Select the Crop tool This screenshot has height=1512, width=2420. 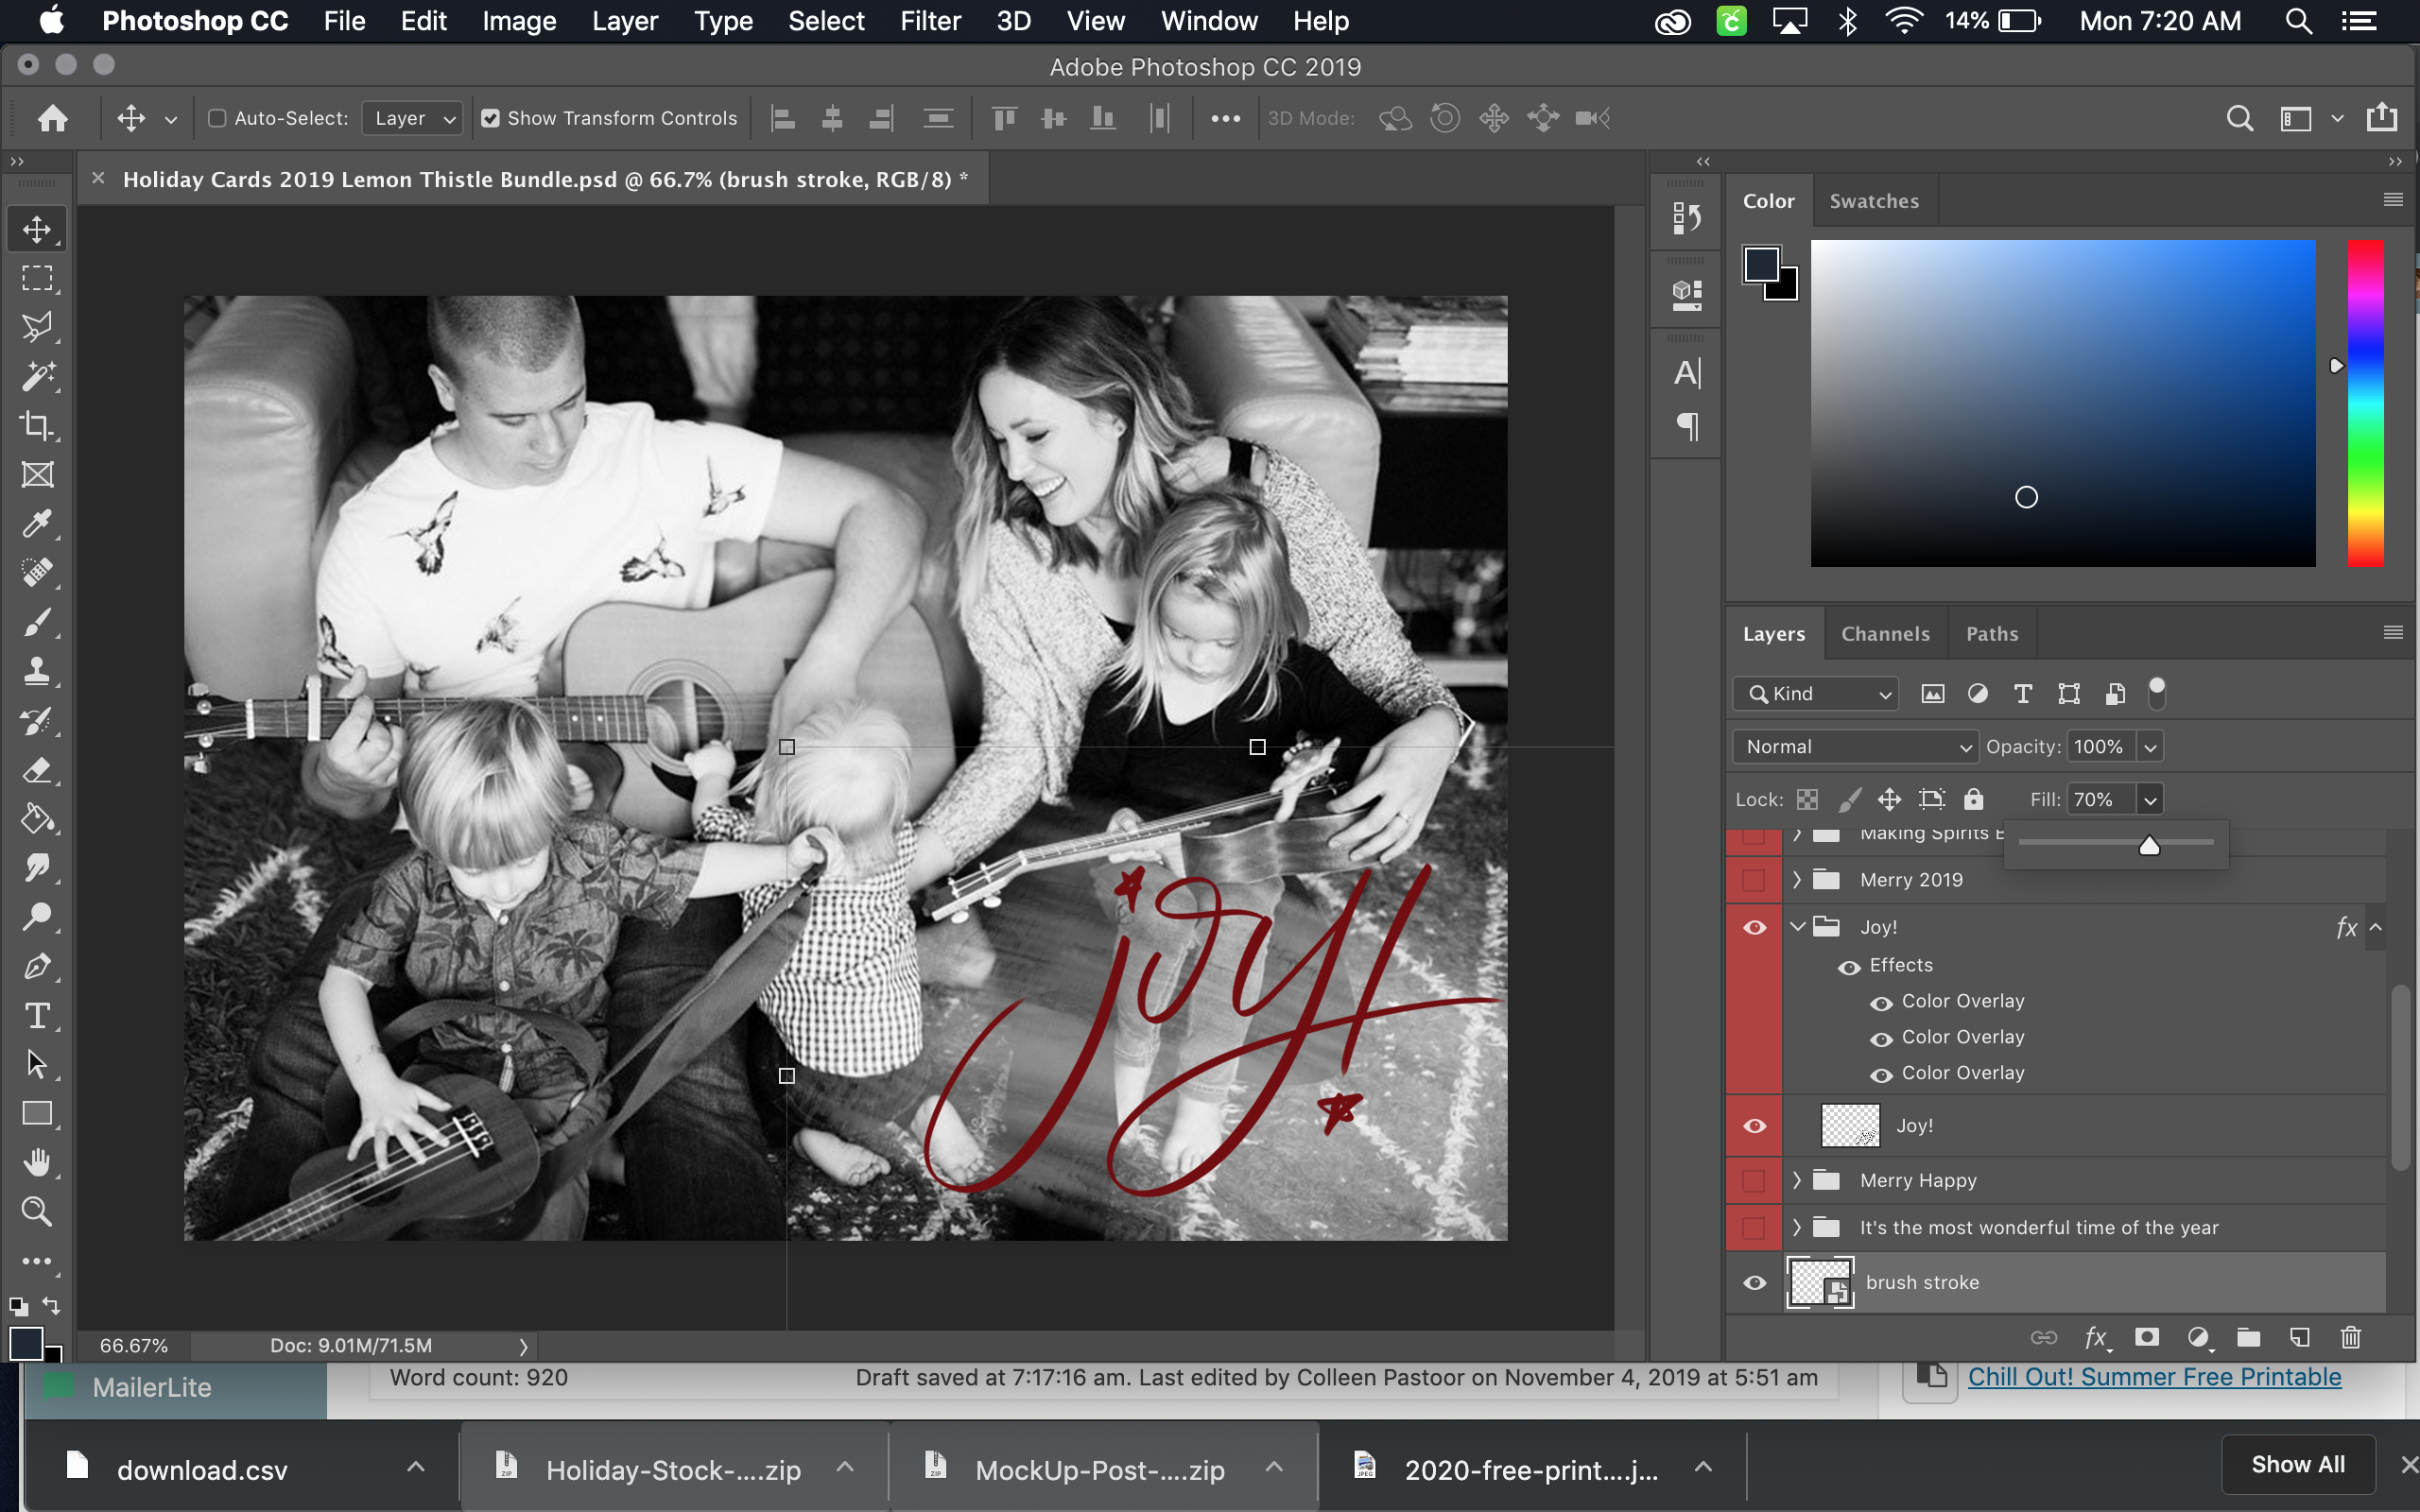pyautogui.click(x=38, y=426)
